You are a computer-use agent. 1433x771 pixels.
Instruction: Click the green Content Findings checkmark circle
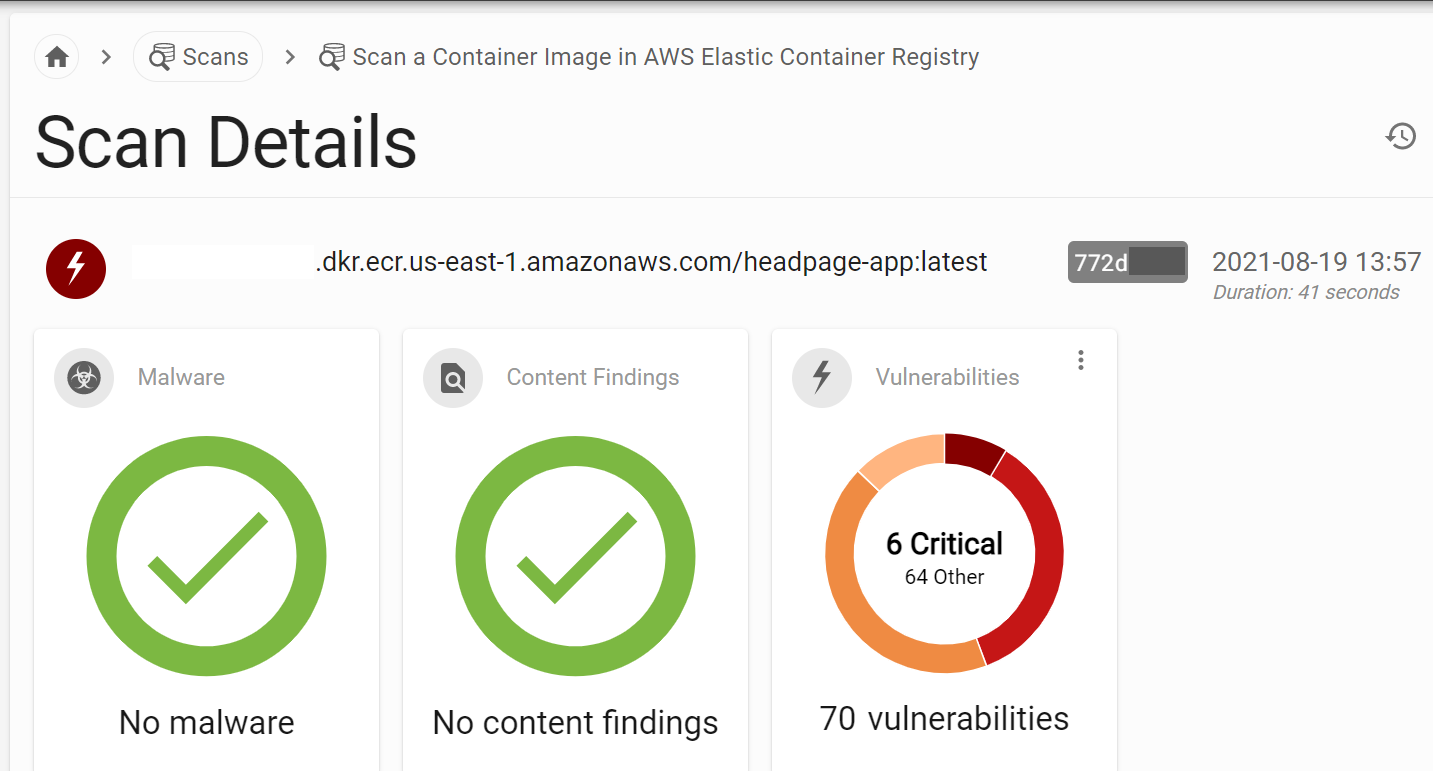click(x=575, y=554)
